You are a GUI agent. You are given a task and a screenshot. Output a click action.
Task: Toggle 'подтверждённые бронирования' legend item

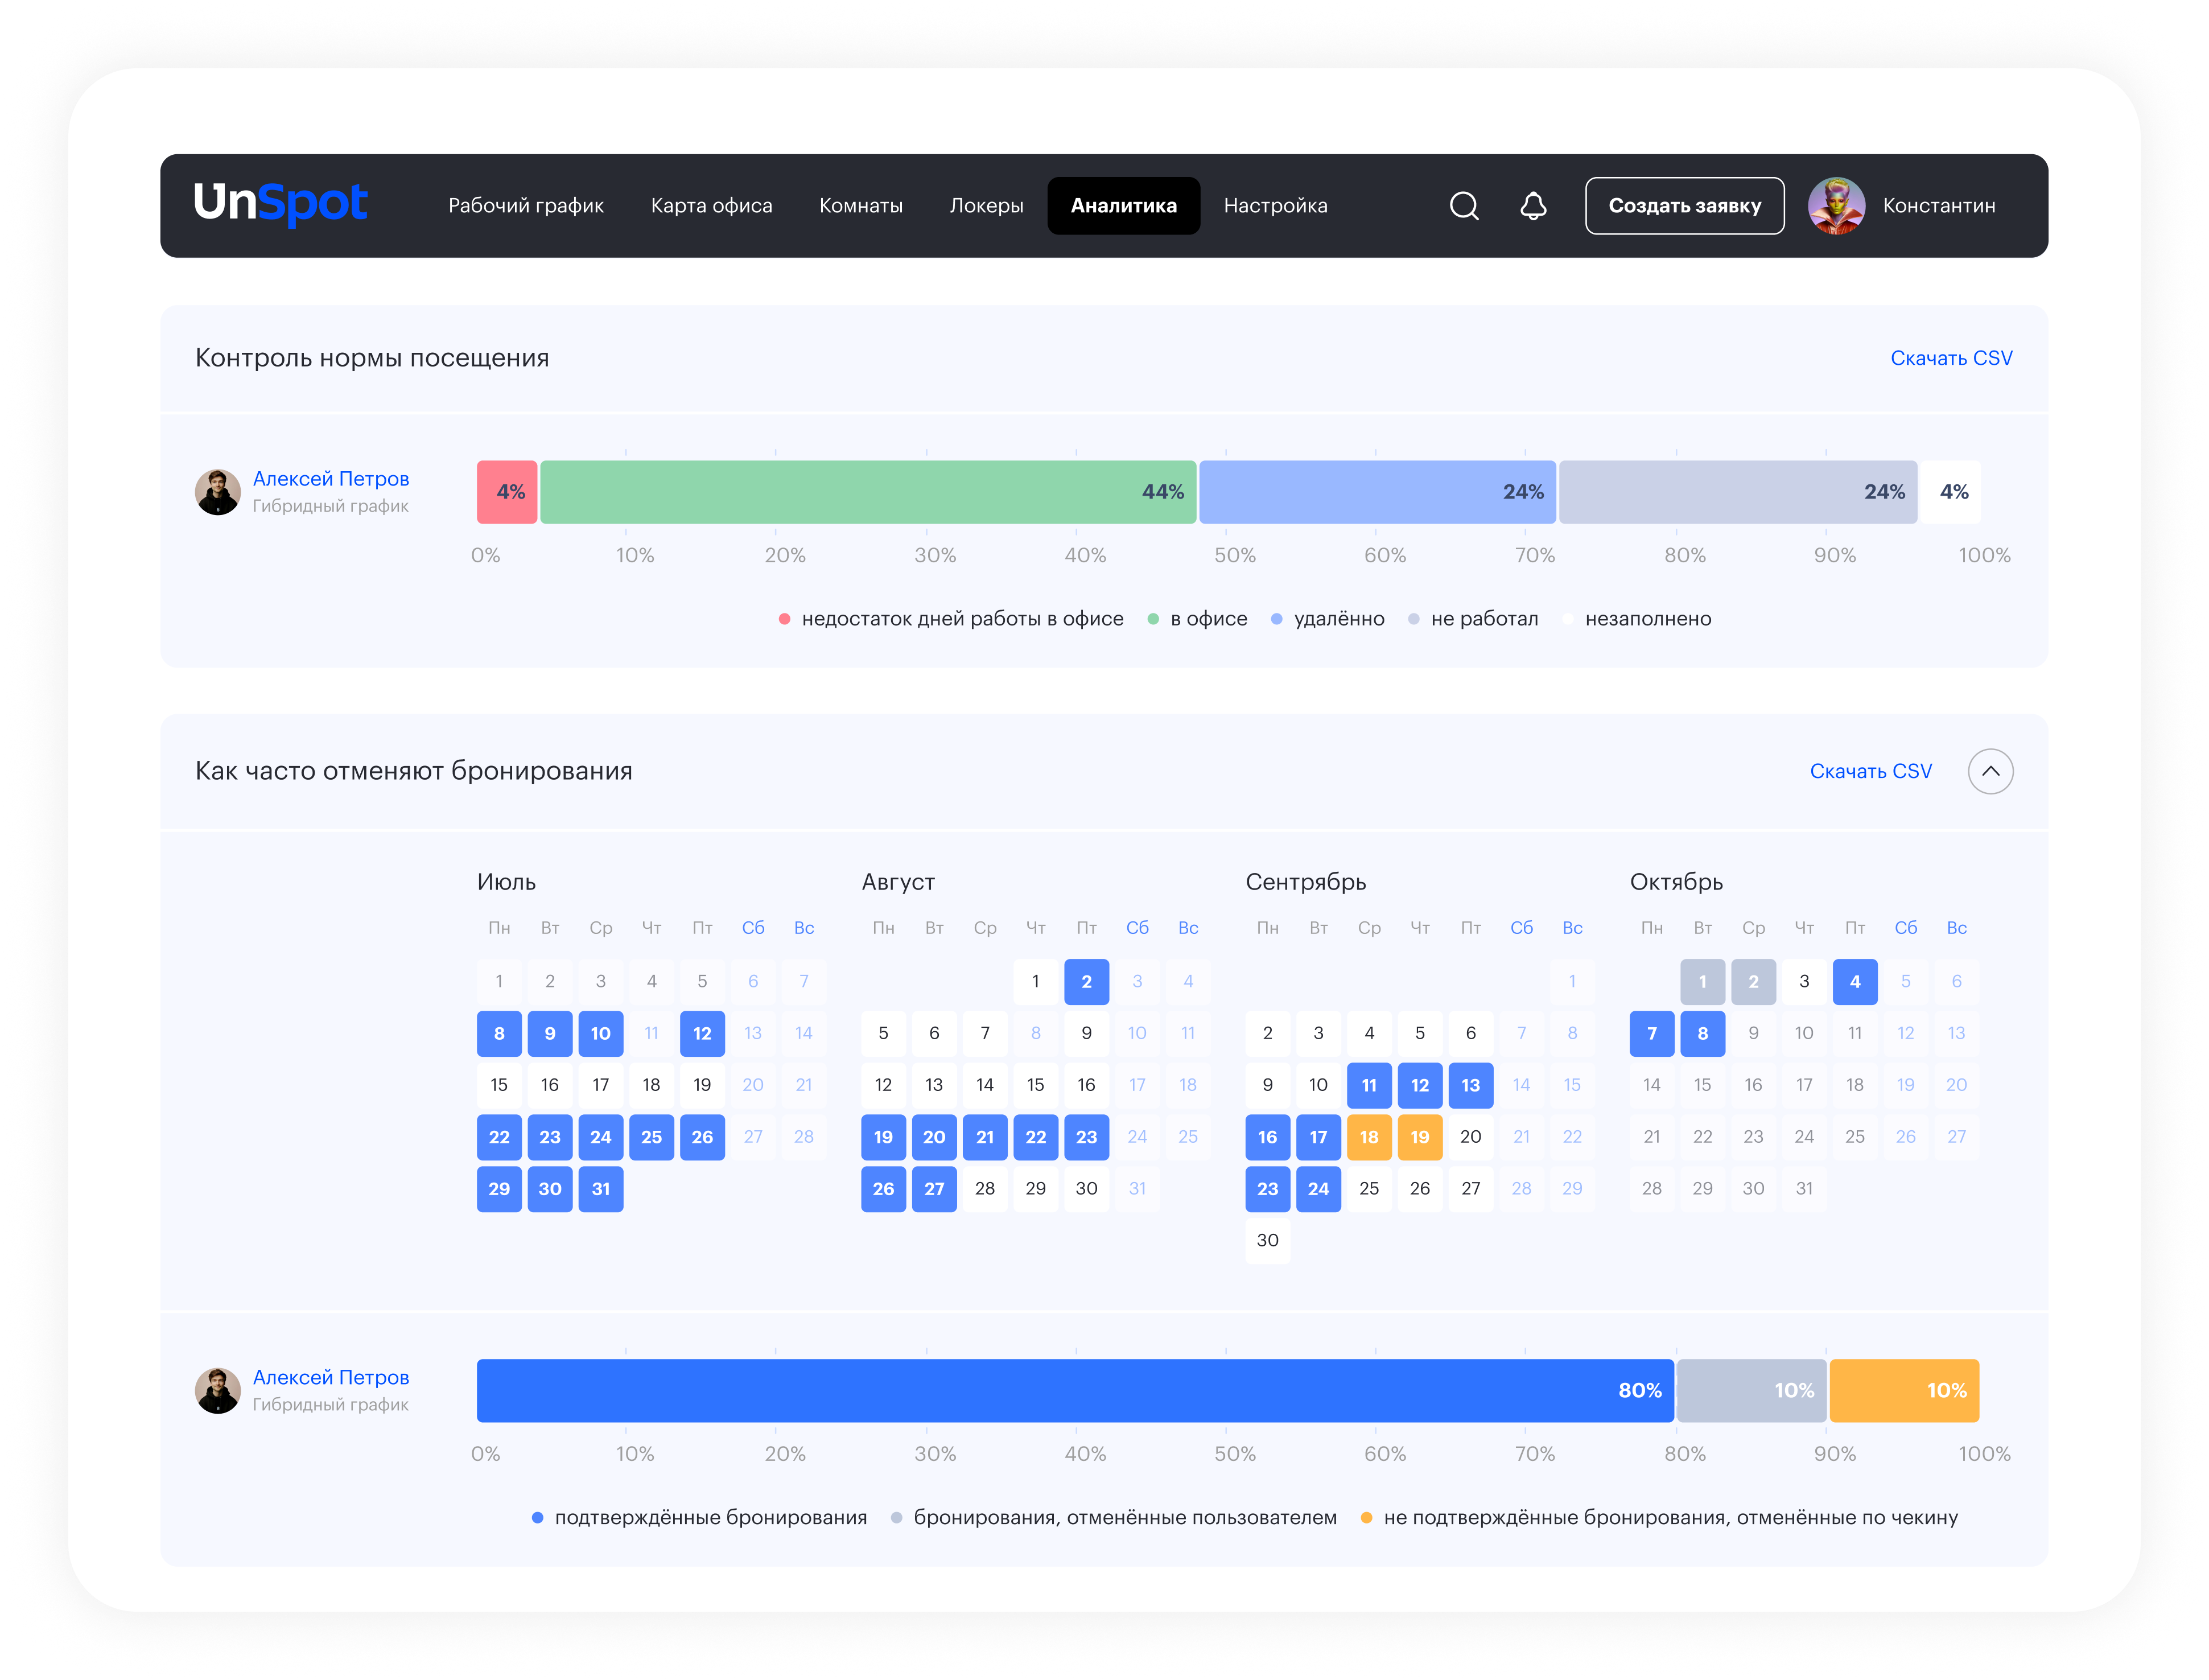(x=710, y=1517)
